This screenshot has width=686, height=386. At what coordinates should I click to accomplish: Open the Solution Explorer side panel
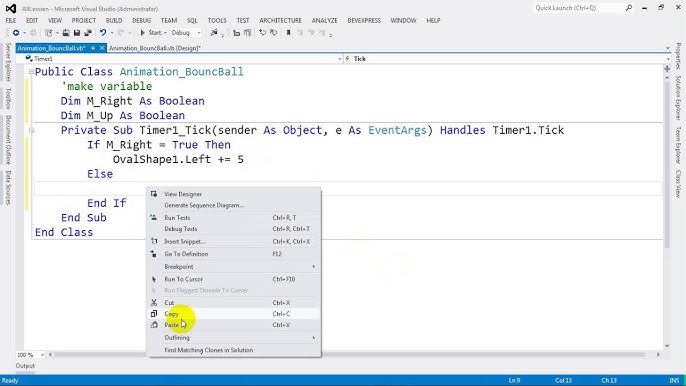[x=678, y=98]
